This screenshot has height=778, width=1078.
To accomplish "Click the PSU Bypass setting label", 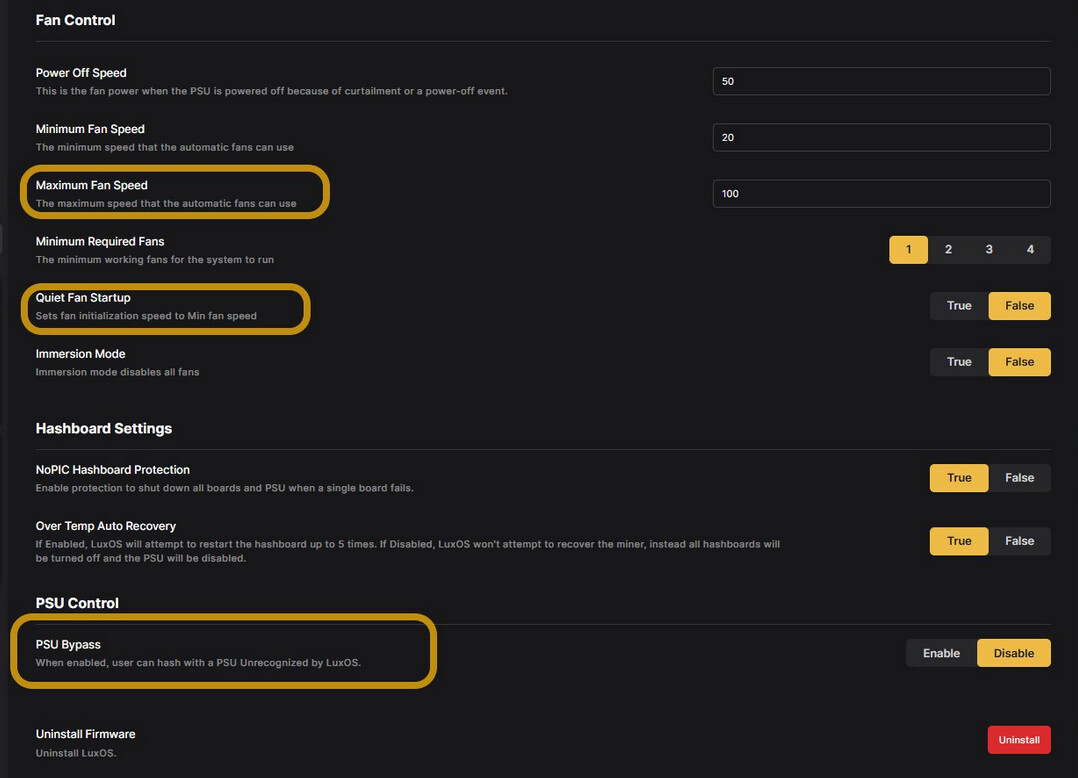I will click(x=68, y=645).
